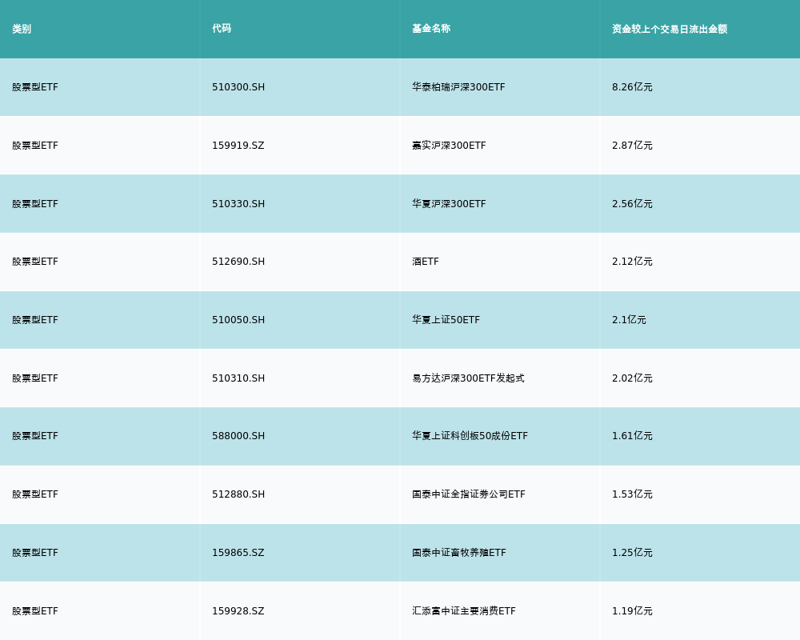Select fund name 国泰中证全指证券公司ETF
This screenshot has width=800, height=640.
pyautogui.click(x=468, y=494)
